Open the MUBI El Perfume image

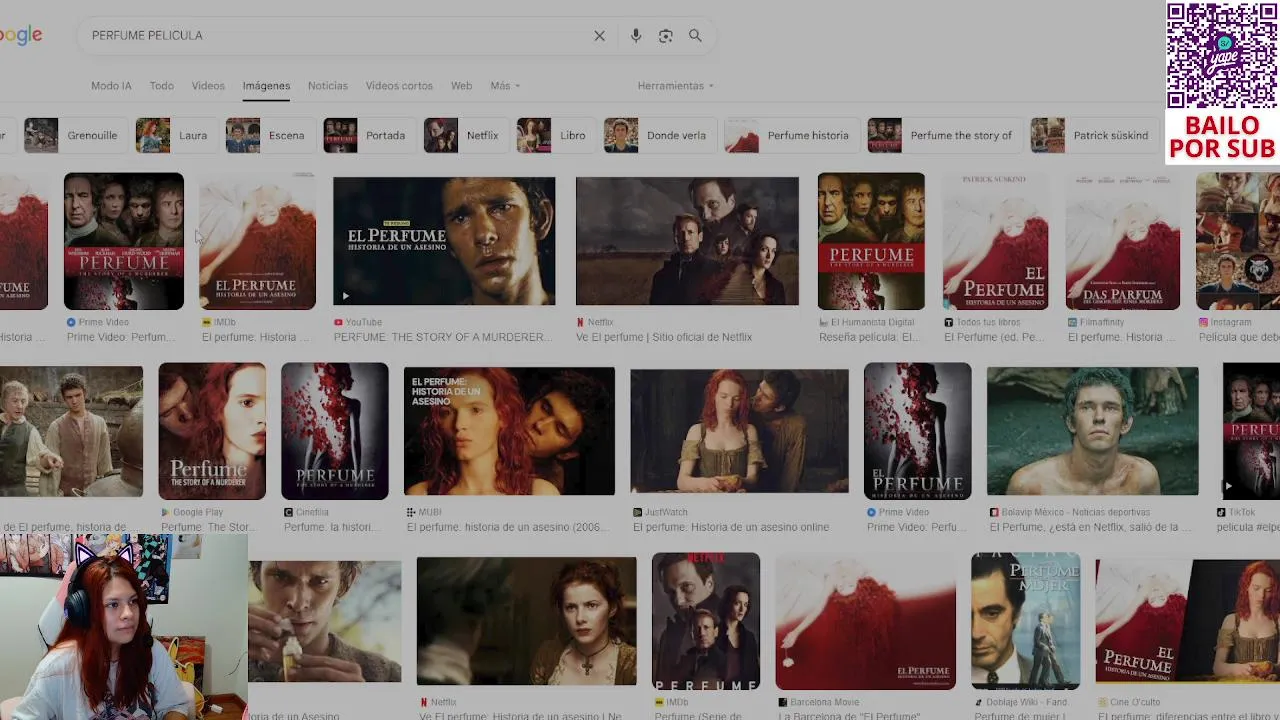click(x=509, y=431)
